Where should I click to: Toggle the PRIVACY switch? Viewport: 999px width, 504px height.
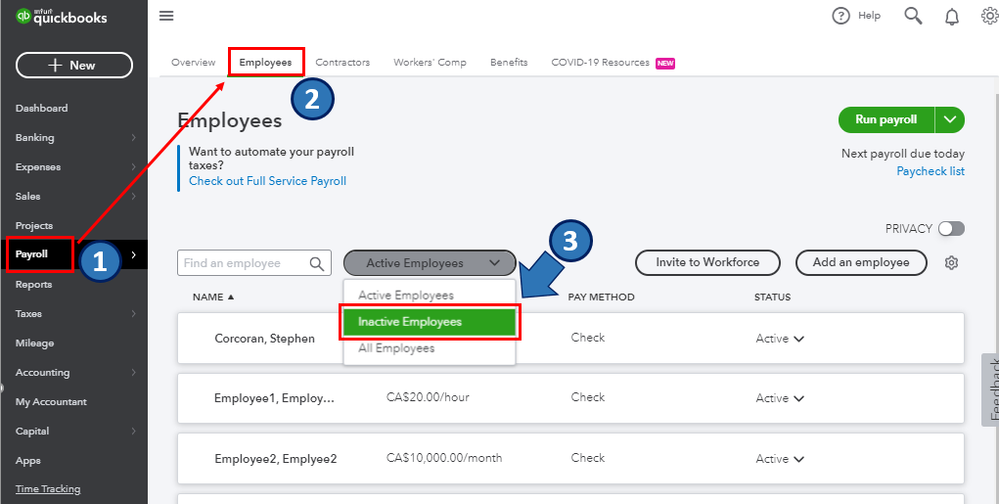pos(951,229)
